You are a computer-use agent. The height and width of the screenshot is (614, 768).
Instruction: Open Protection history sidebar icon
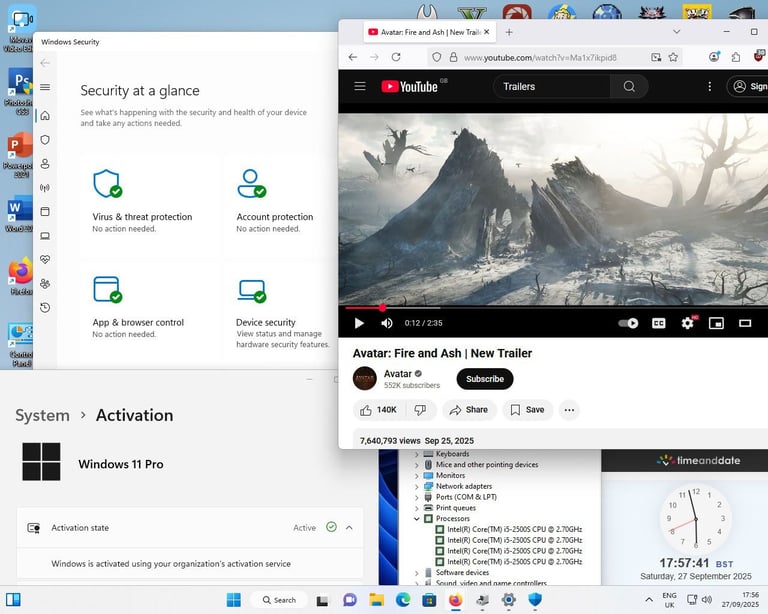coord(45,307)
